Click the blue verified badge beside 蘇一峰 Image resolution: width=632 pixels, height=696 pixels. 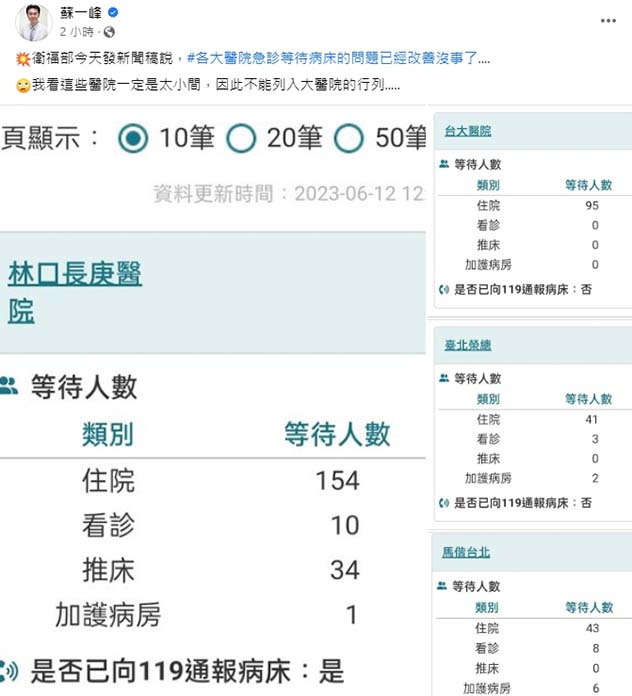point(113,13)
